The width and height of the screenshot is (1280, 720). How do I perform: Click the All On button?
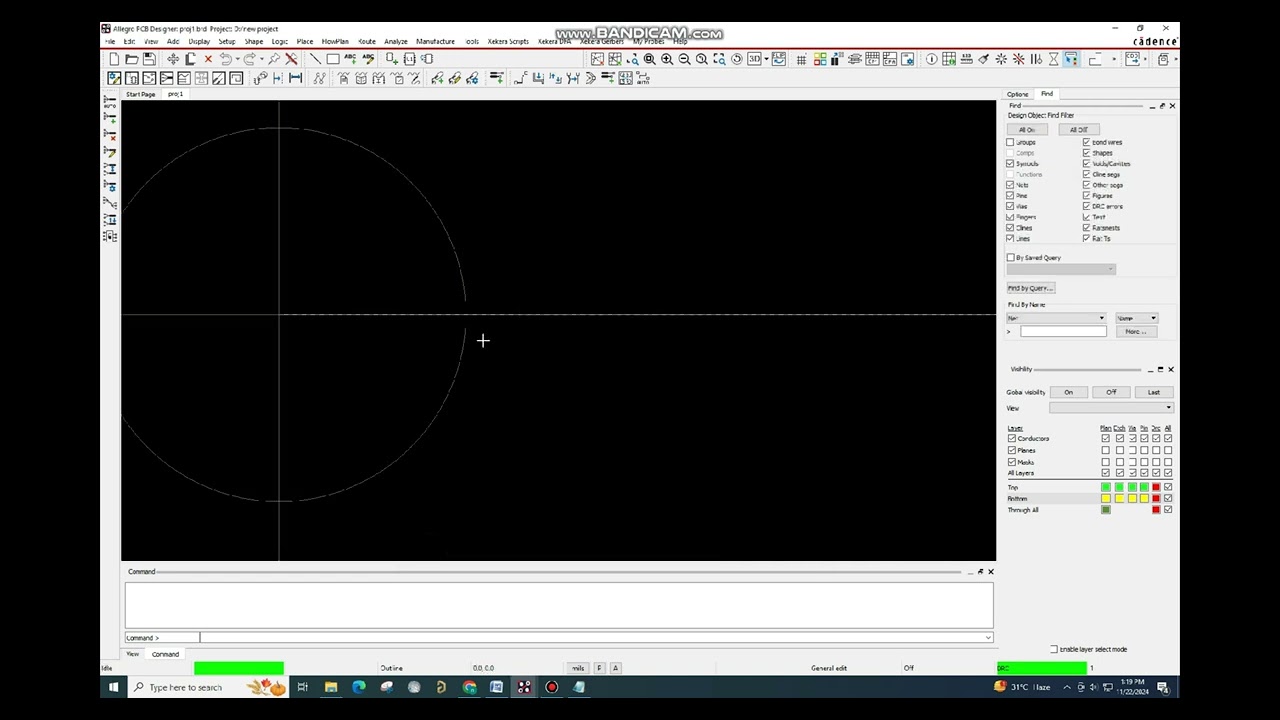coord(1028,130)
